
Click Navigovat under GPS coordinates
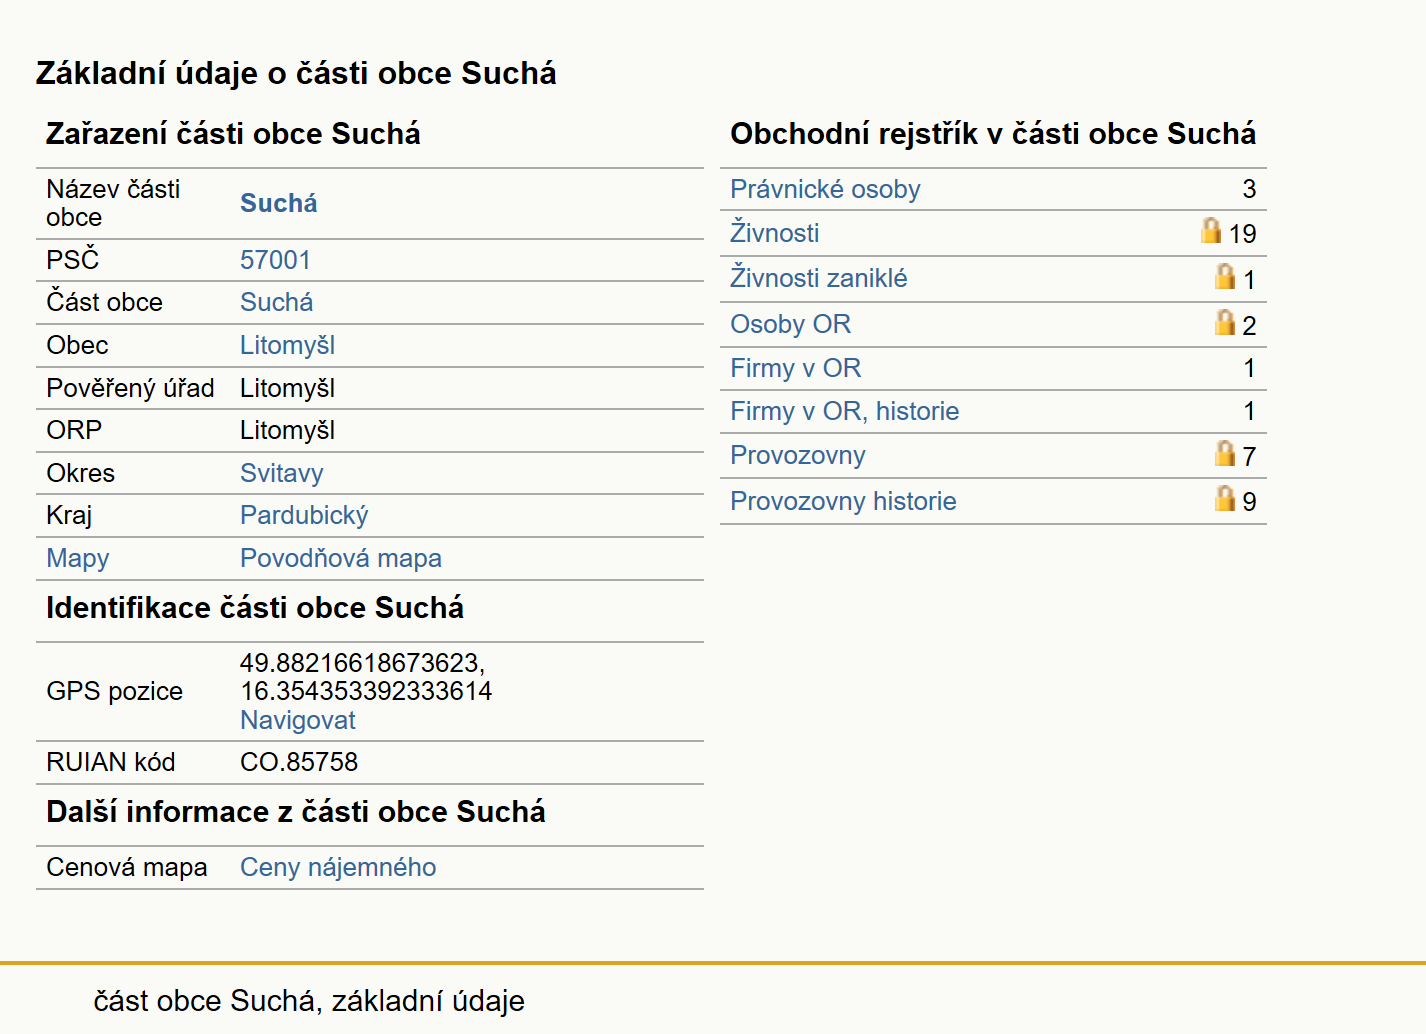(298, 720)
